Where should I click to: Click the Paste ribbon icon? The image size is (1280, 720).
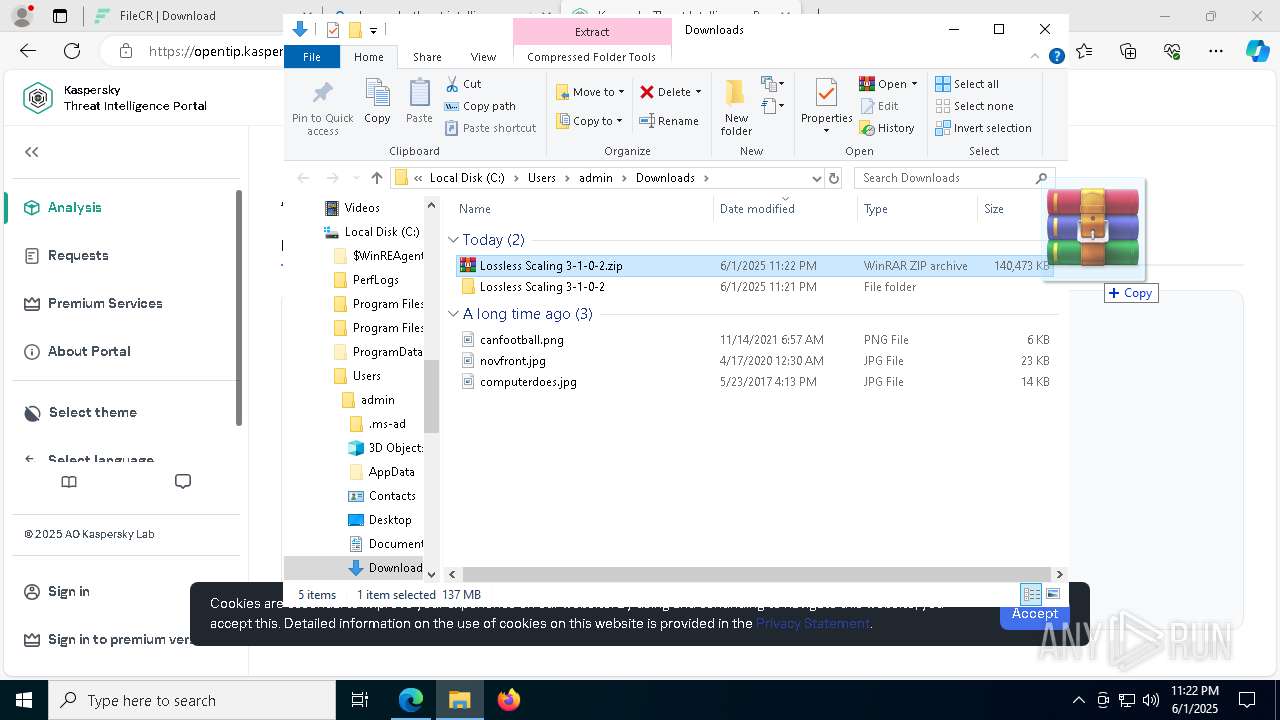click(x=419, y=102)
